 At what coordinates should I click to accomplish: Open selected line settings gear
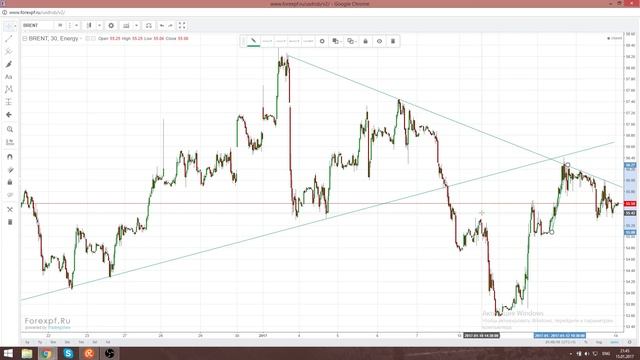pyautogui.click(x=322, y=41)
